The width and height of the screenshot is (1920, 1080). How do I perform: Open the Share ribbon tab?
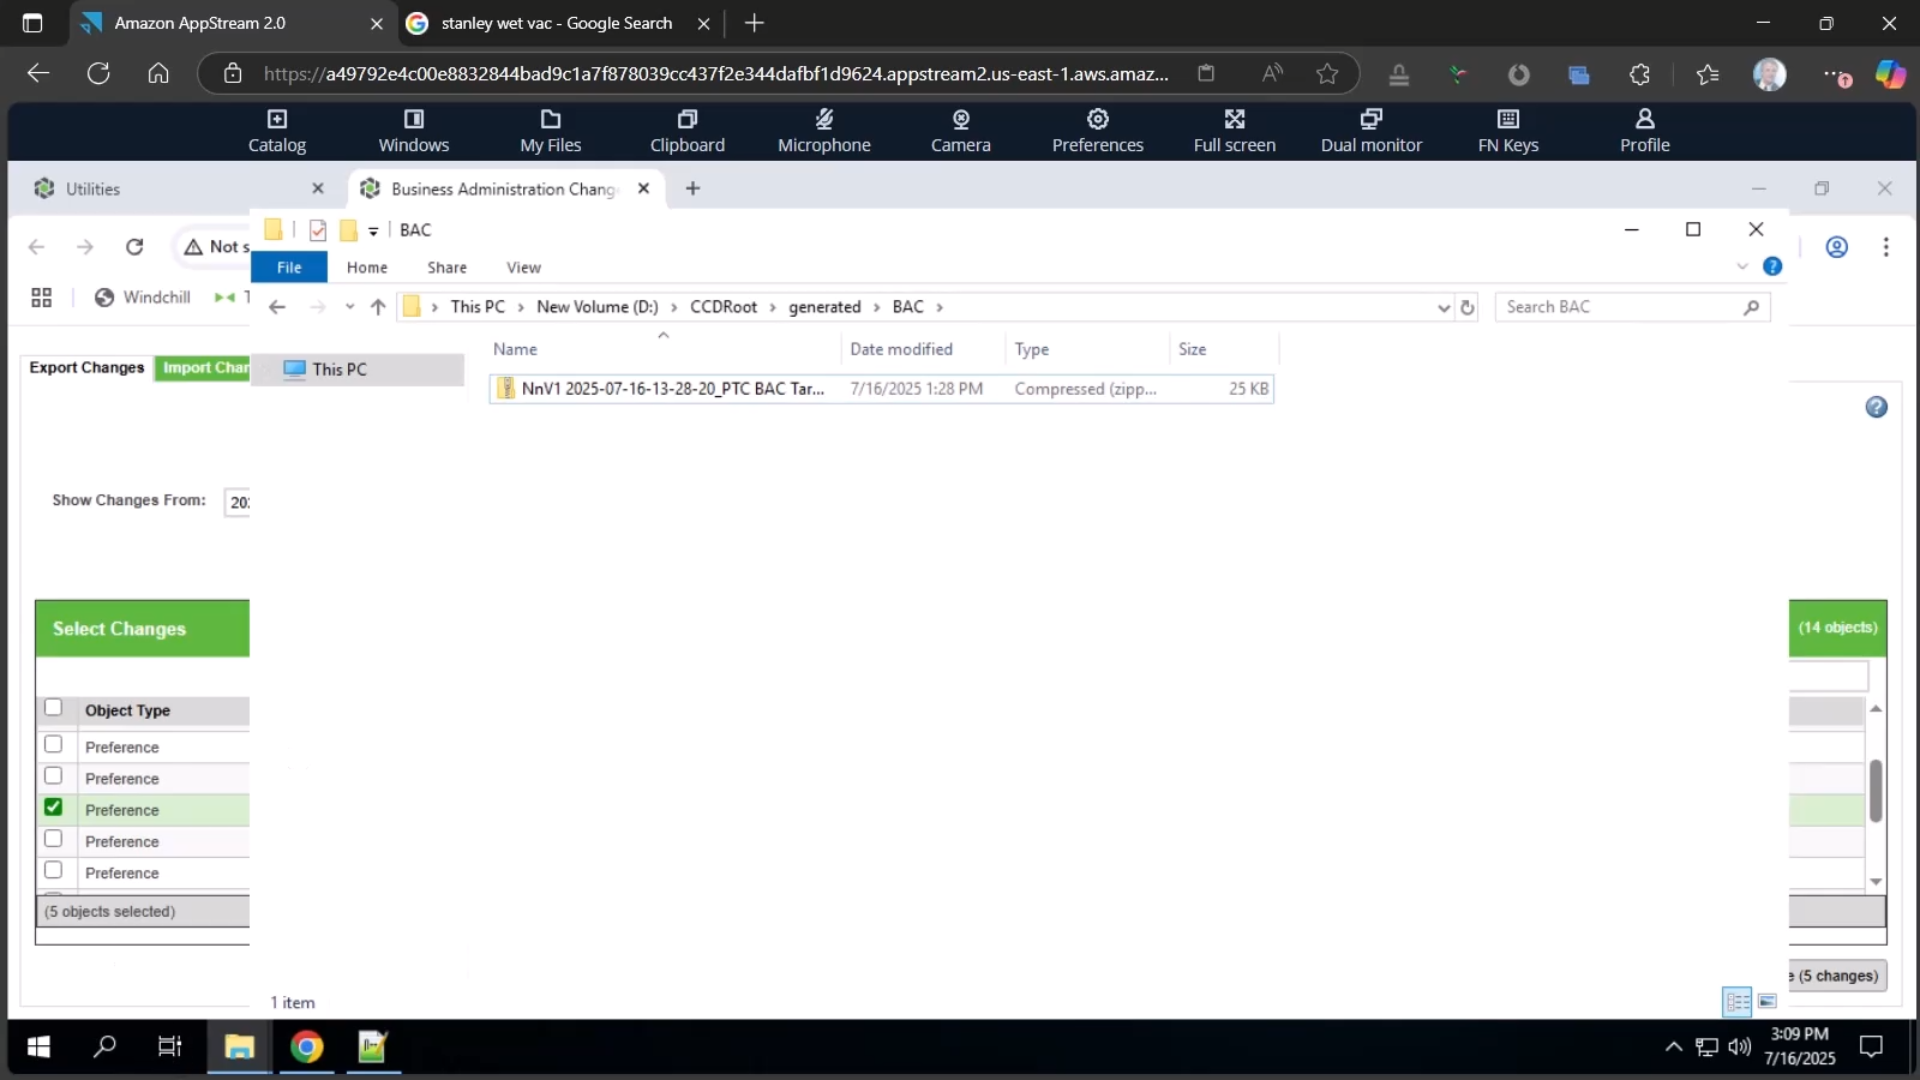pyautogui.click(x=447, y=267)
